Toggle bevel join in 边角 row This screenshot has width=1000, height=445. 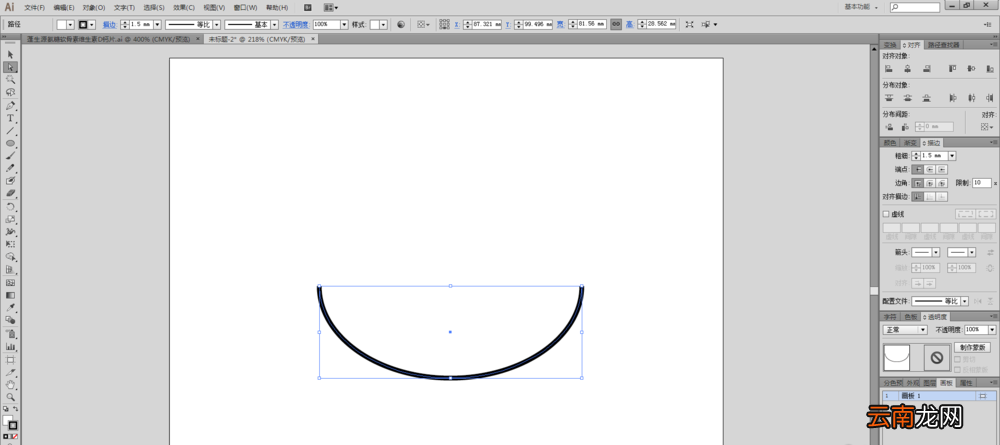(x=942, y=183)
